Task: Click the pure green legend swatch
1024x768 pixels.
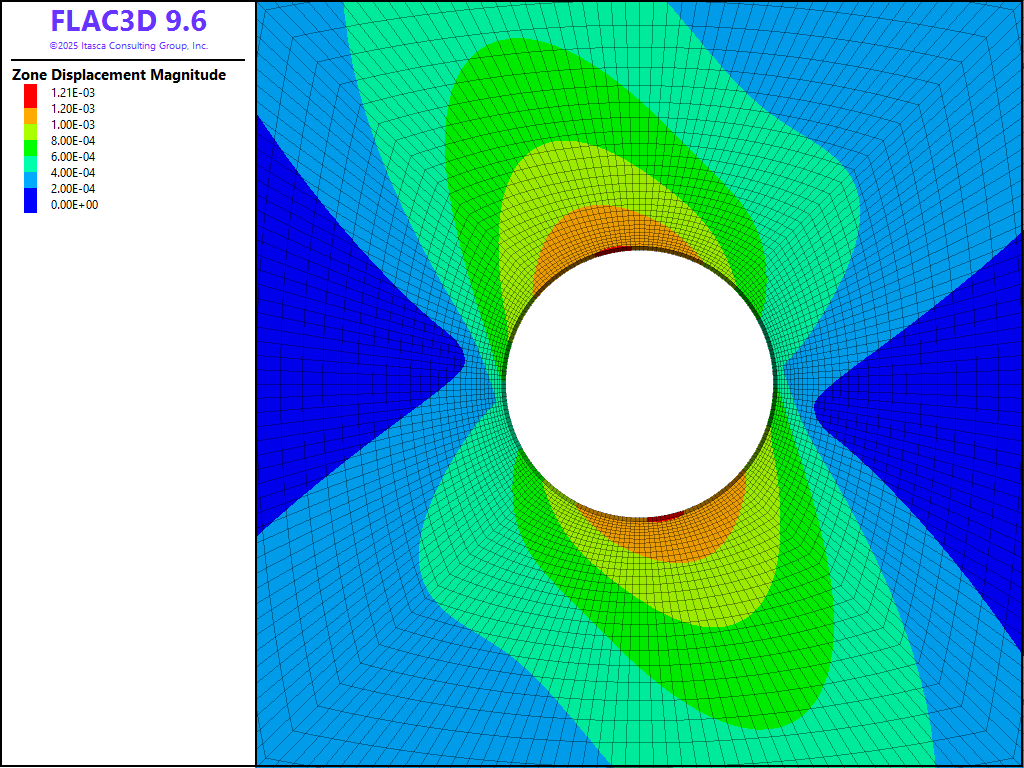Action: point(30,147)
